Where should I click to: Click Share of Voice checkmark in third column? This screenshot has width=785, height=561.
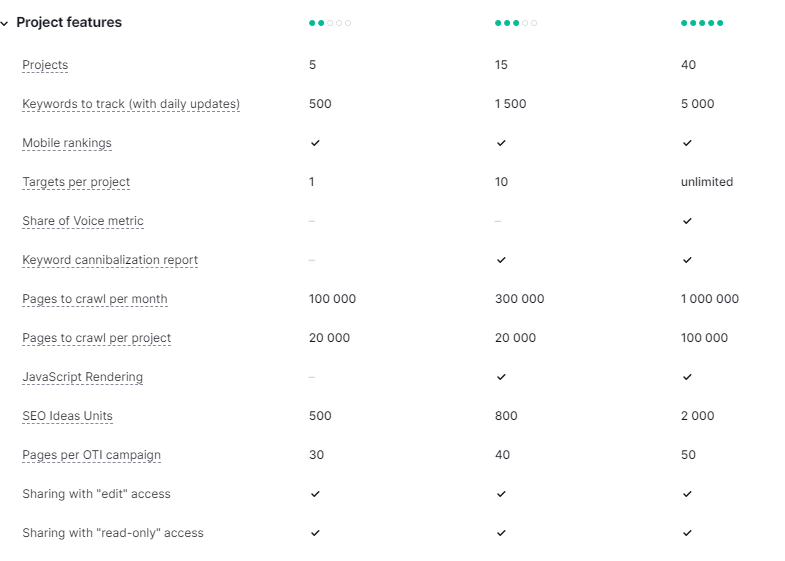pyautogui.click(x=687, y=221)
